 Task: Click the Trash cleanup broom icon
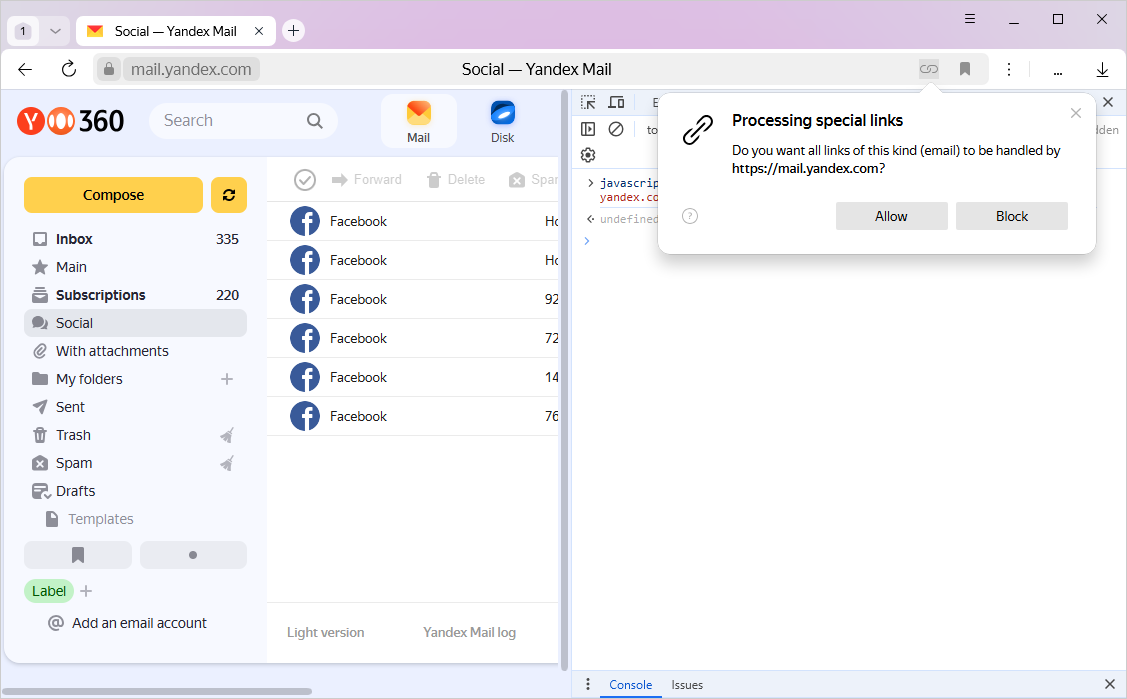[x=227, y=435]
